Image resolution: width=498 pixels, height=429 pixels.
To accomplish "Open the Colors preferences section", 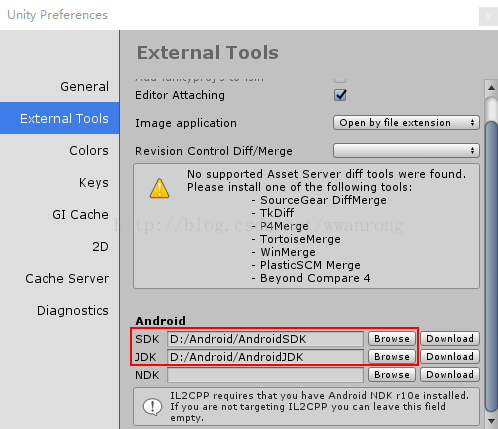I will [x=89, y=150].
